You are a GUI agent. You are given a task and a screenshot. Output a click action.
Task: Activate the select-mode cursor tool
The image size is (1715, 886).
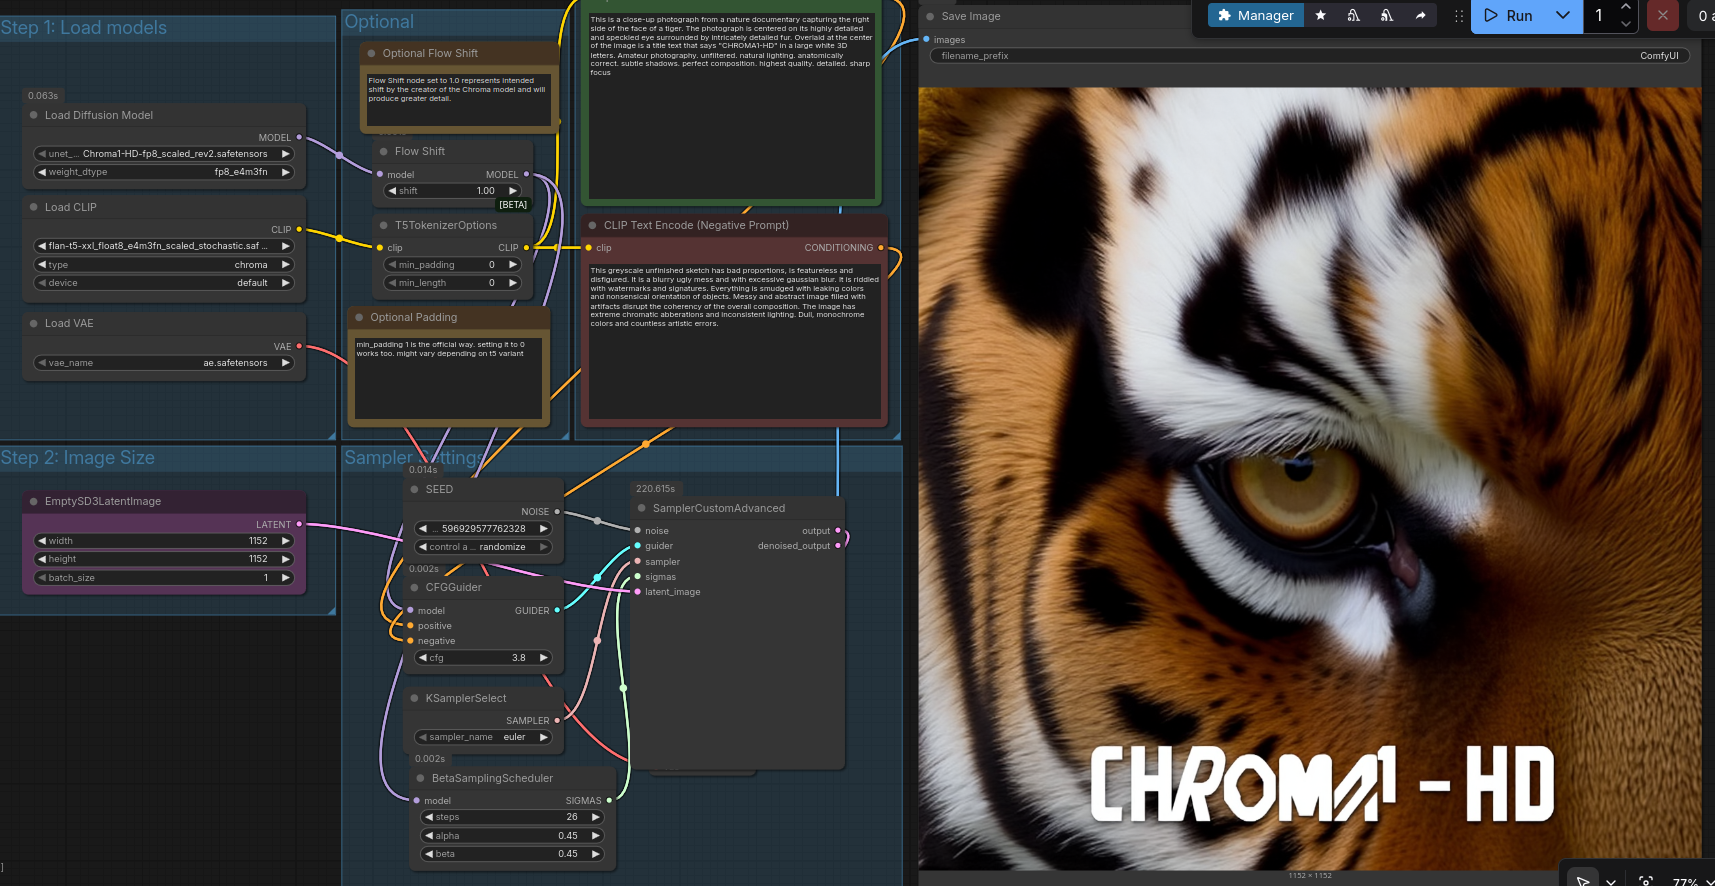point(1583,881)
